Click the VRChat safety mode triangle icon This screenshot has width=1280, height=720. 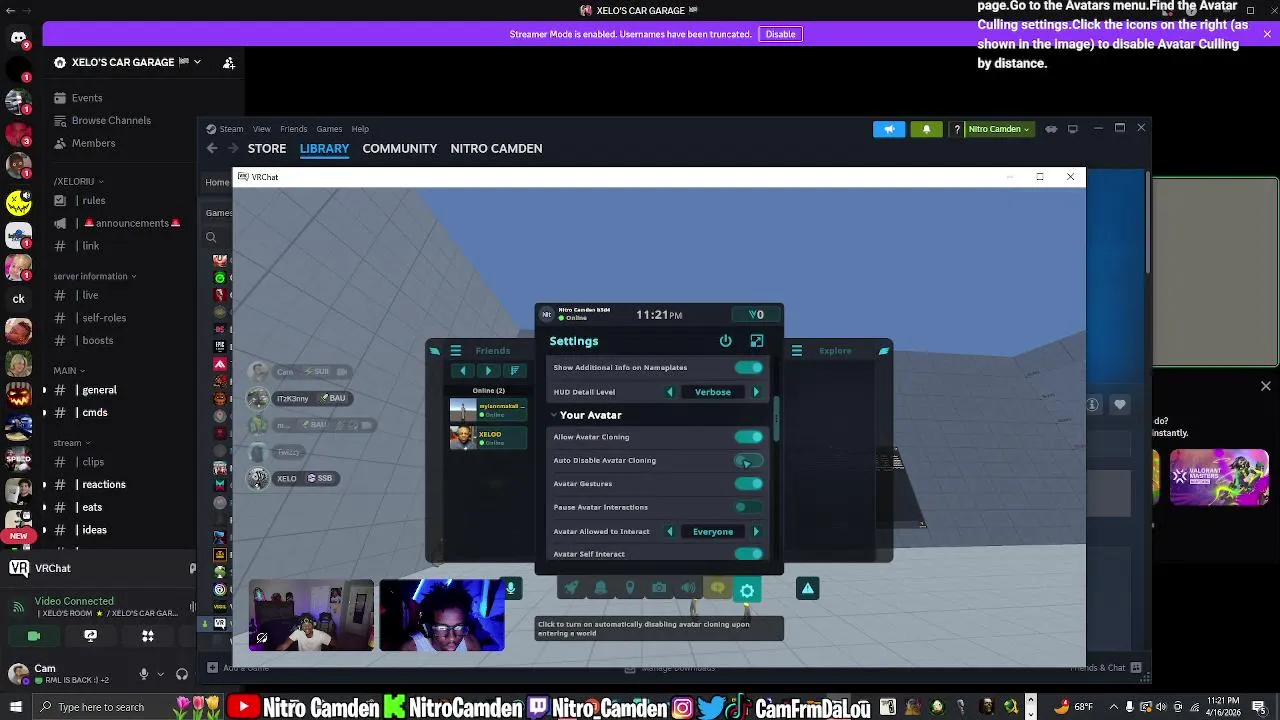click(x=807, y=588)
